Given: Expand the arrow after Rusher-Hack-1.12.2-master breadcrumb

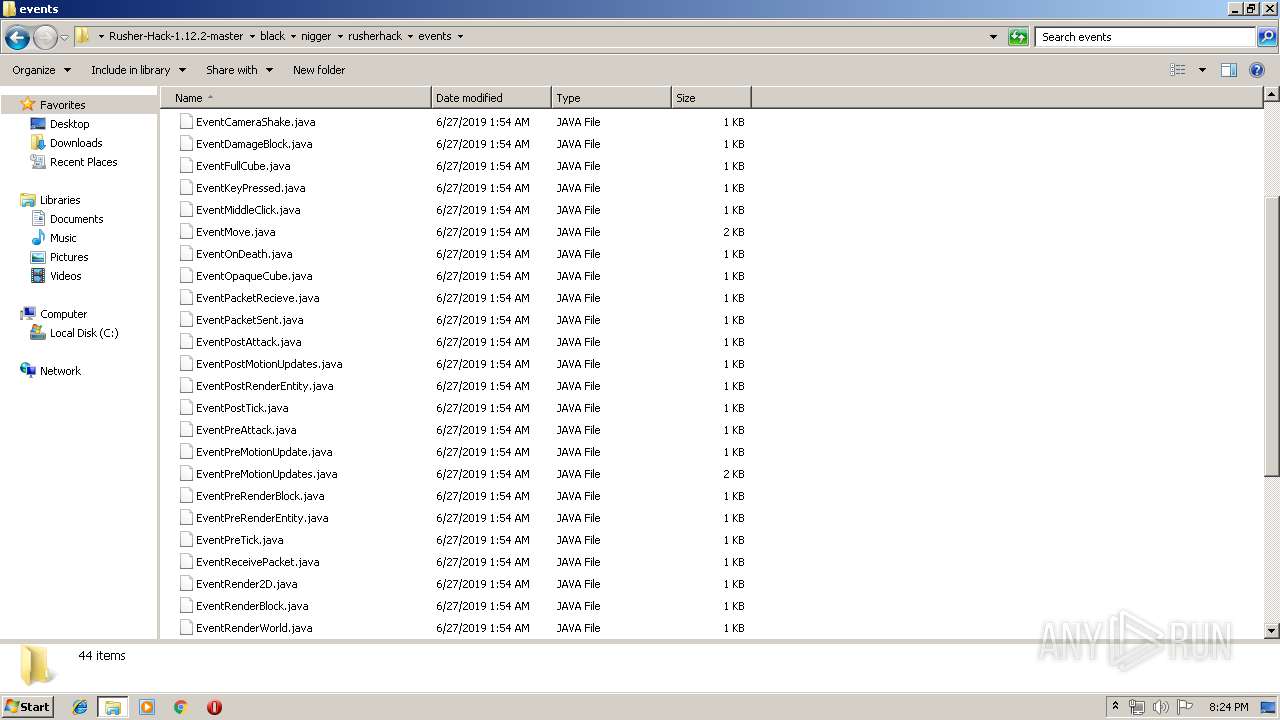Looking at the screenshot, I should (252, 36).
